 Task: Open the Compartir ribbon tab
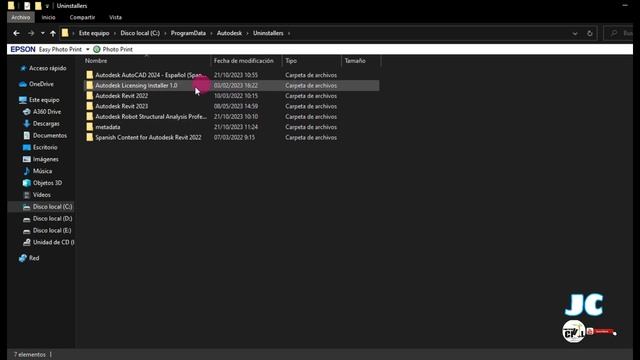[x=82, y=17]
